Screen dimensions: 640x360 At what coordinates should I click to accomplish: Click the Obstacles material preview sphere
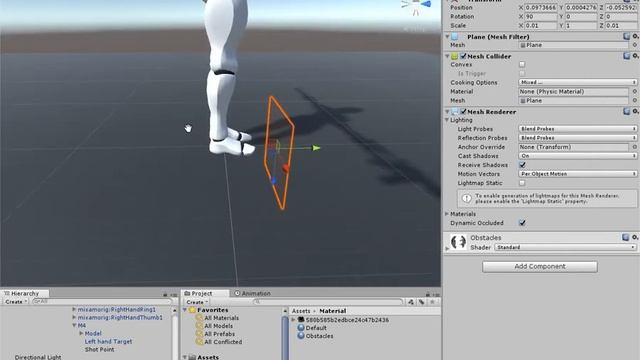click(458, 242)
